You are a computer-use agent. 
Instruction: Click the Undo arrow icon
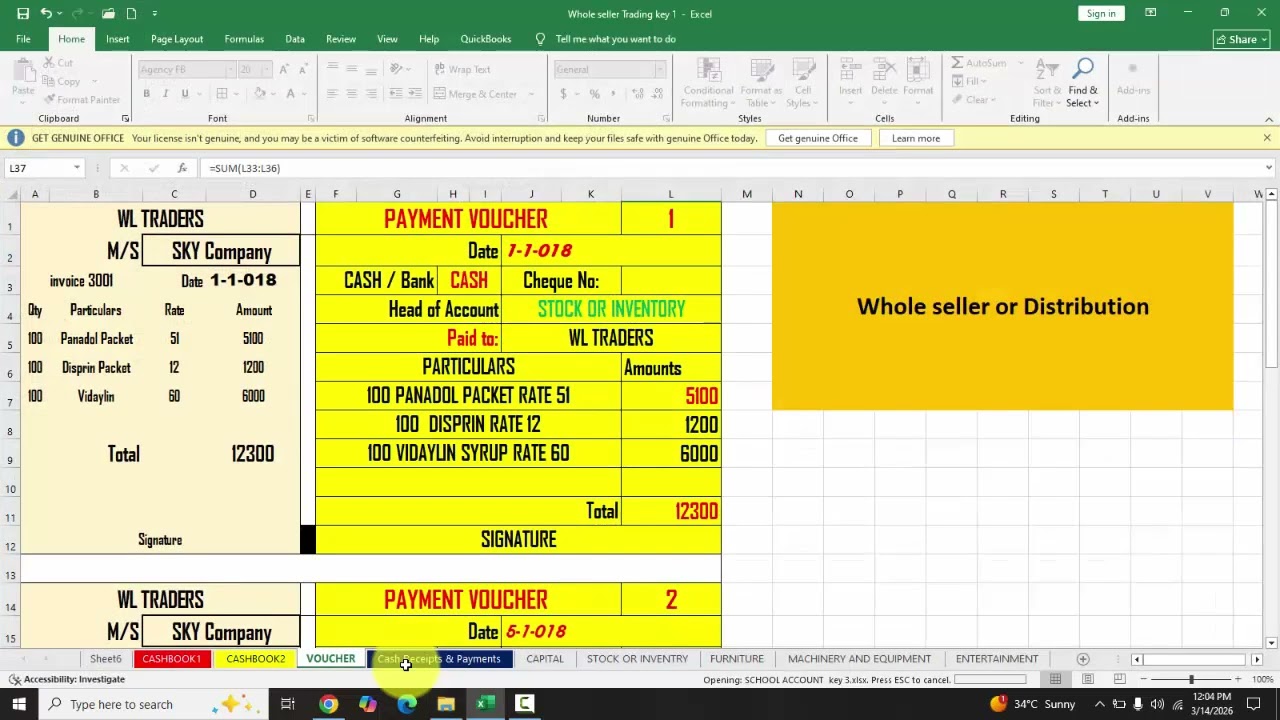[x=46, y=13]
